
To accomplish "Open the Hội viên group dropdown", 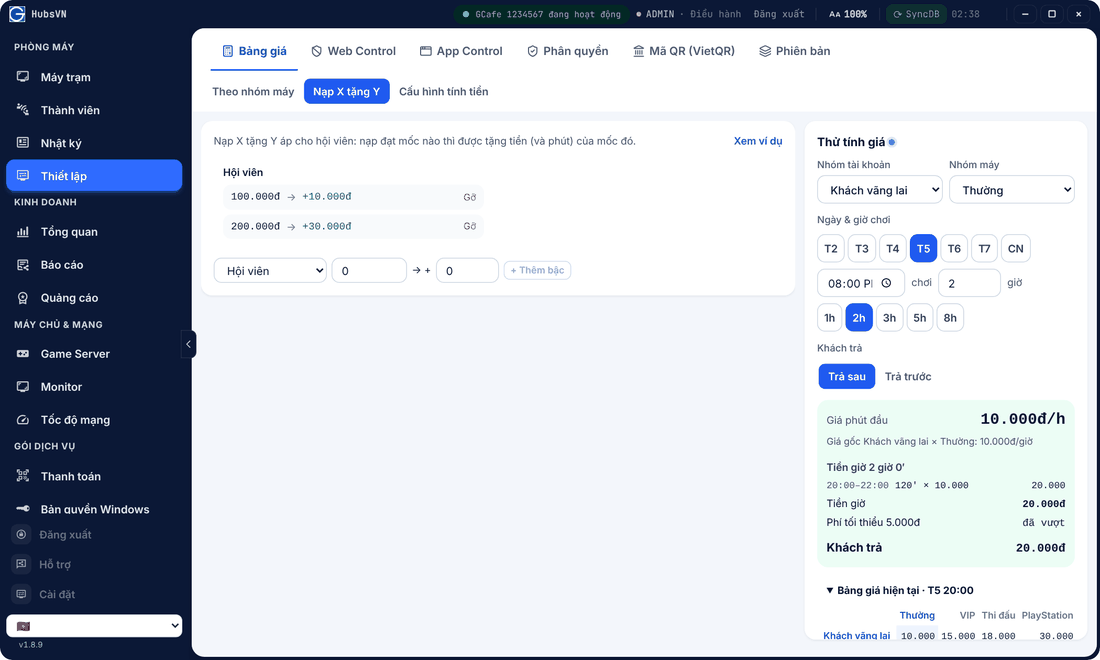I will tap(270, 271).
